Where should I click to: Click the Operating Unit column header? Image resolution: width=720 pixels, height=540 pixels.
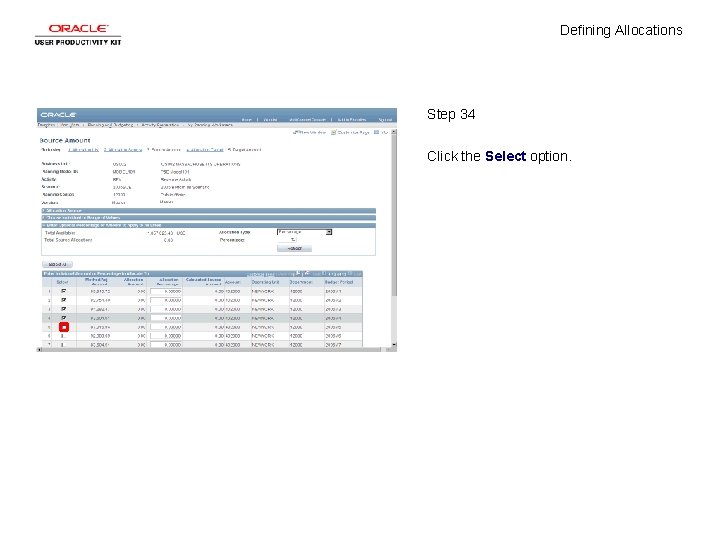(265, 282)
